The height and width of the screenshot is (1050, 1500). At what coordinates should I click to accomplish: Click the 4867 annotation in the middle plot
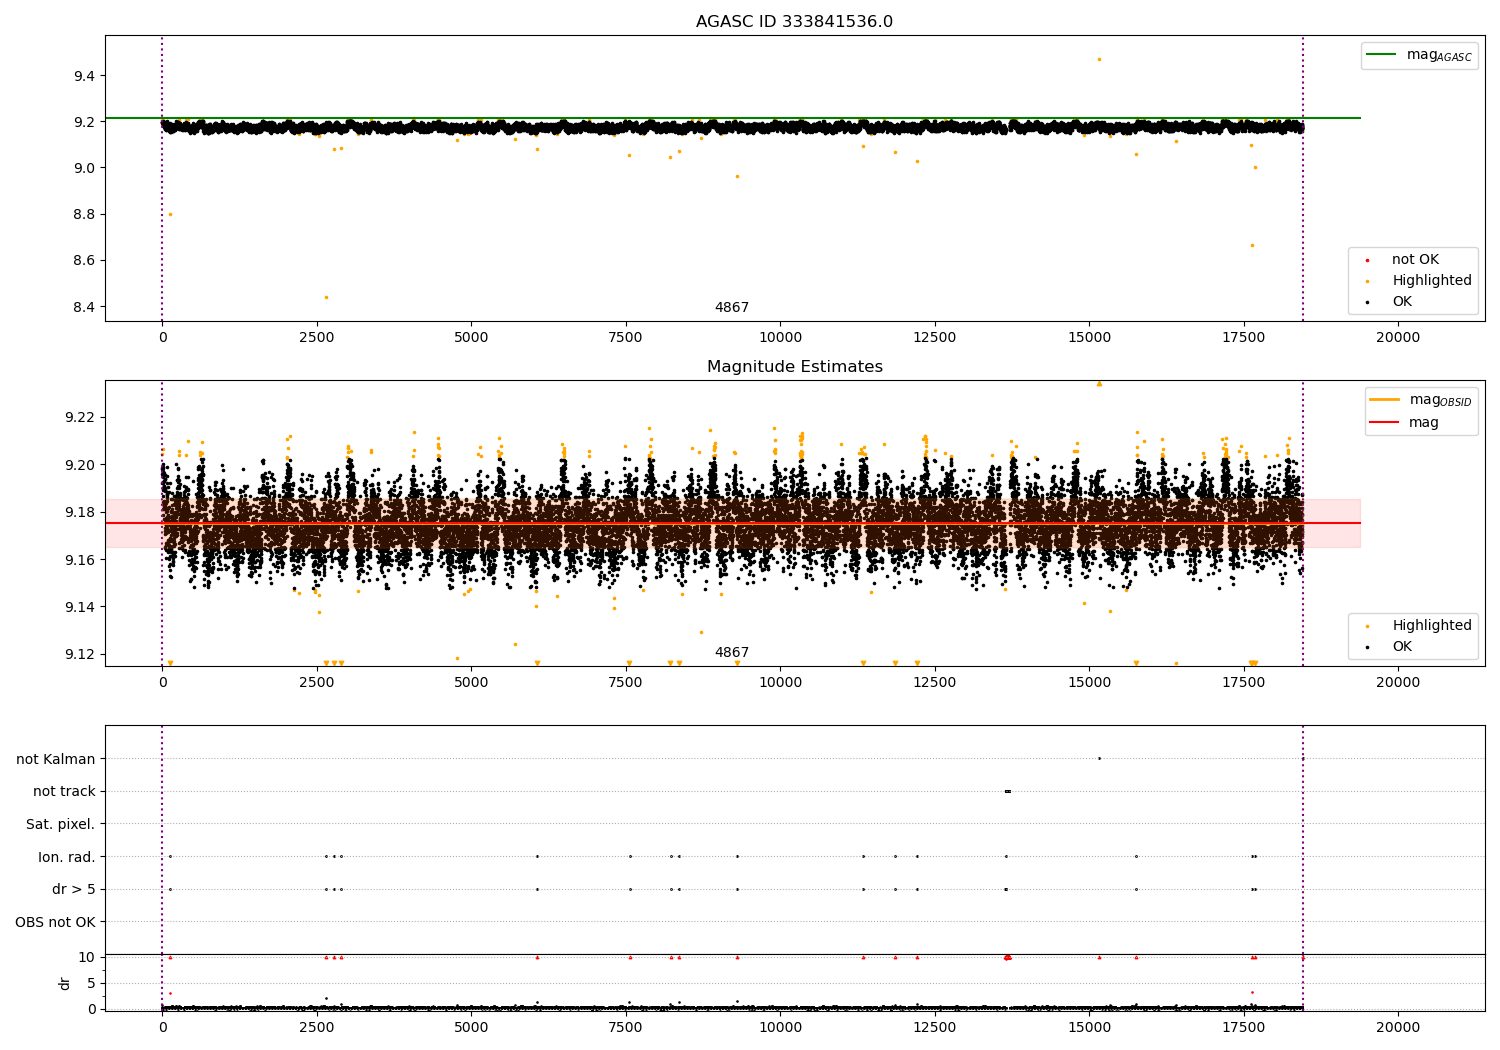(x=732, y=653)
